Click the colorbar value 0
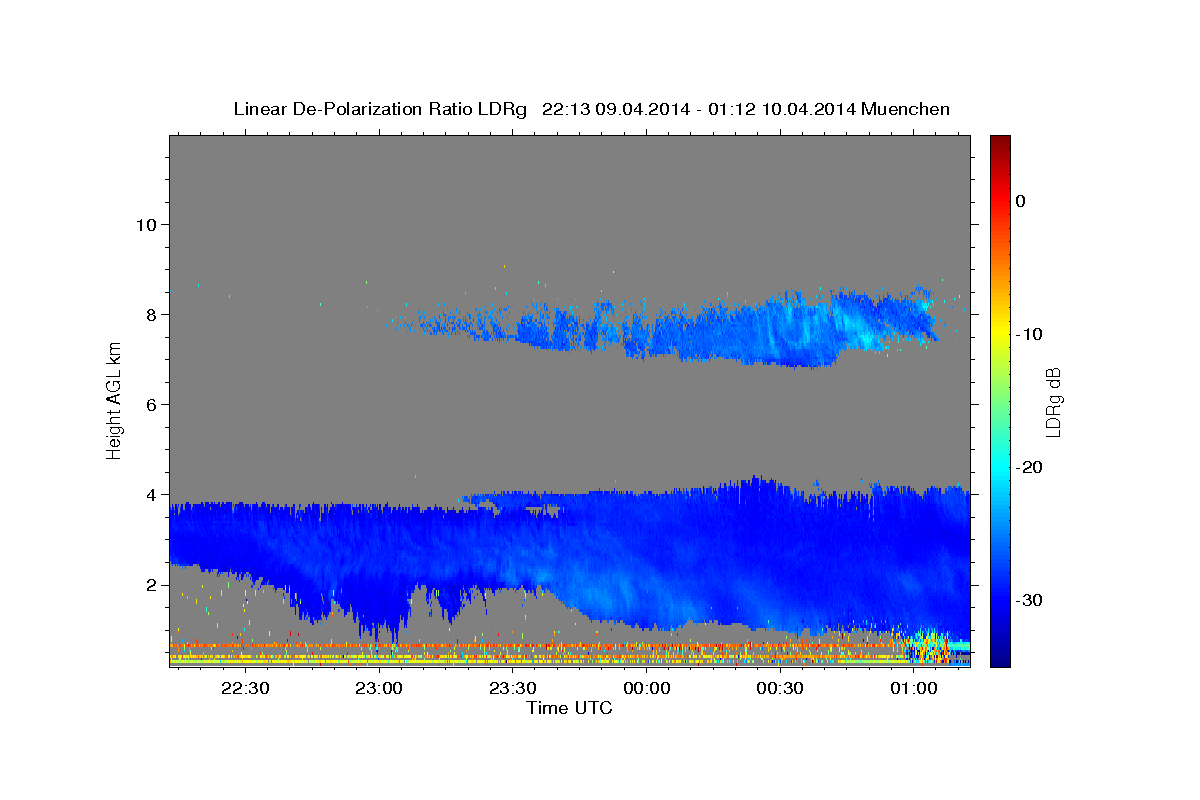Viewport: 1200px width, 800px height. pos(1020,201)
